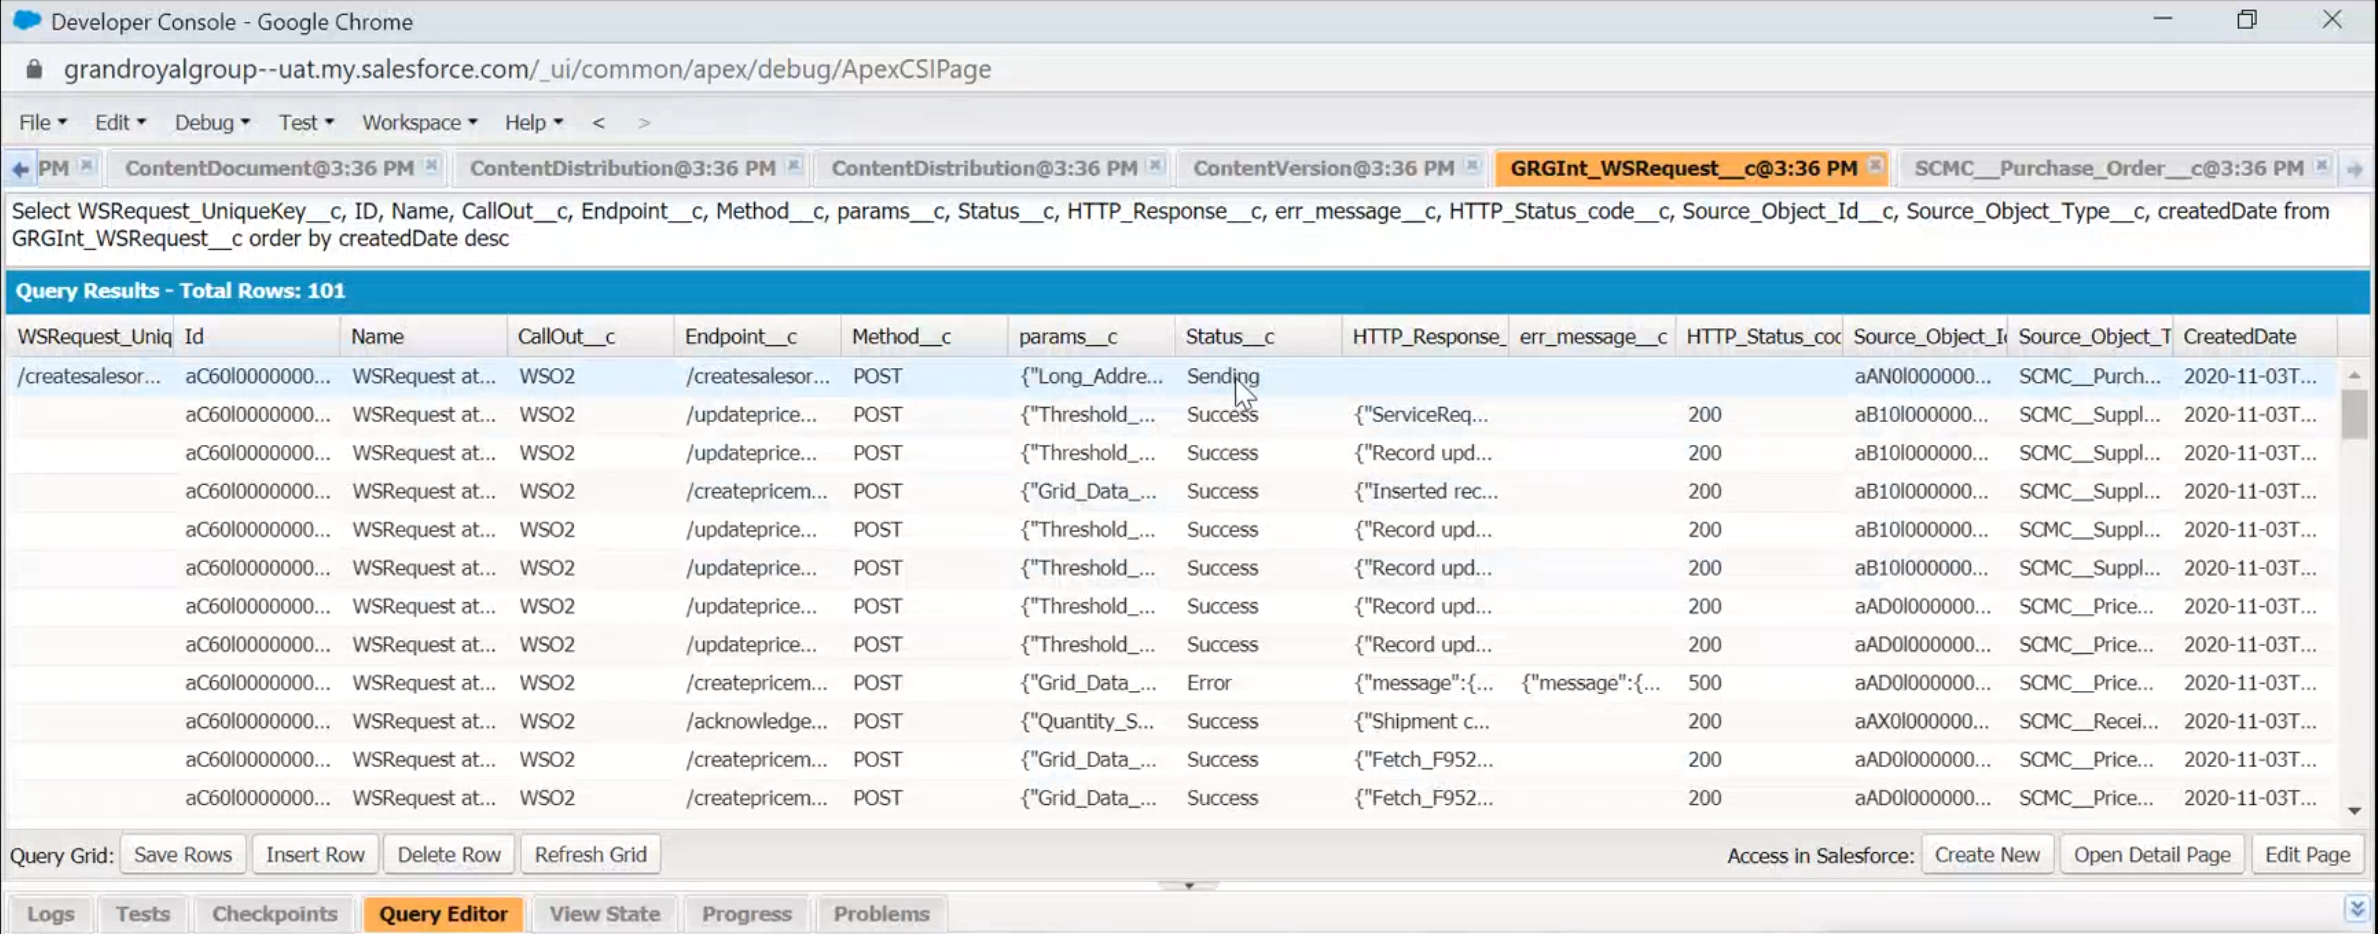
Task: Sort by the Endpoint__c column header
Action: tap(757, 337)
